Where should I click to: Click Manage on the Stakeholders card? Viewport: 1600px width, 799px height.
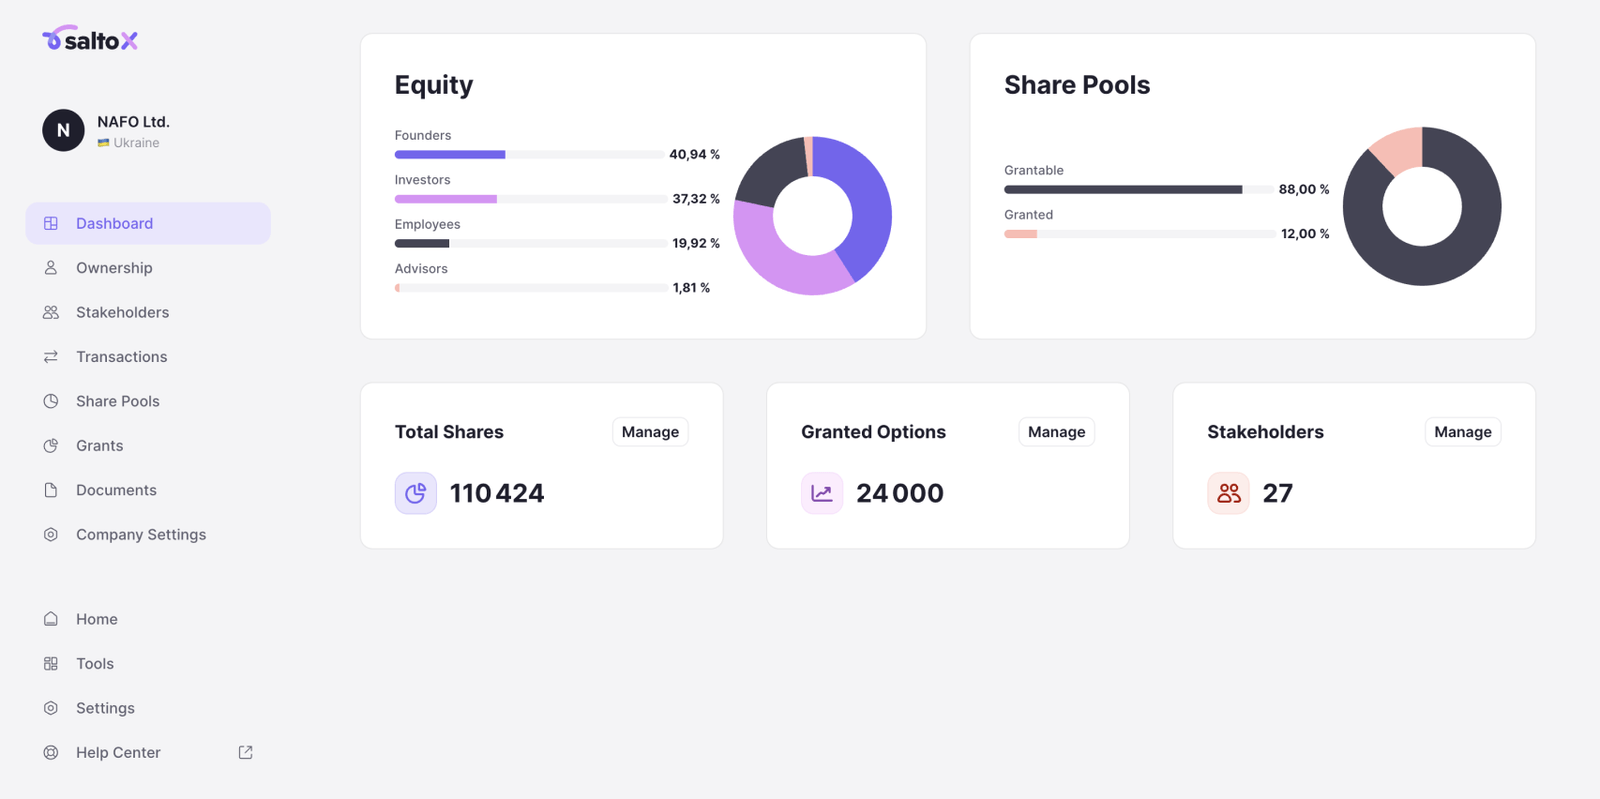click(x=1462, y=431)
